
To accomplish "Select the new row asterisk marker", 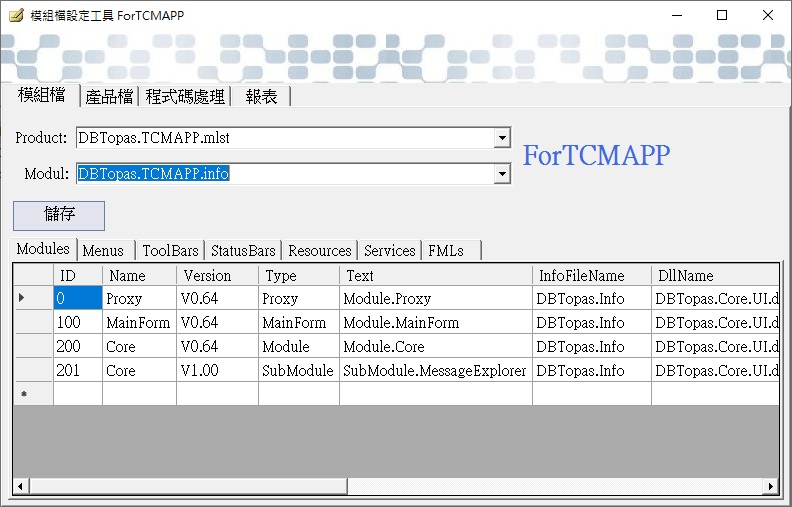I will pyautogui.click(x=24, y=394).
